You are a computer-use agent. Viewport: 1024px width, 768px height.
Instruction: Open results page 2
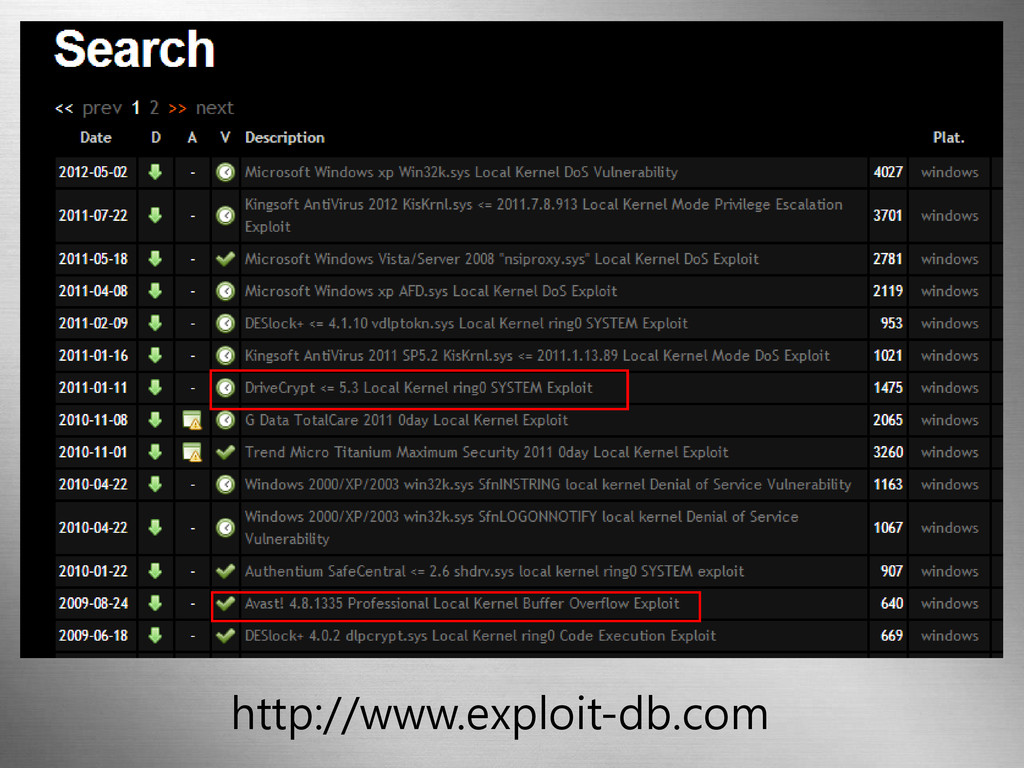pyautogui.click(x=154, y=108)
